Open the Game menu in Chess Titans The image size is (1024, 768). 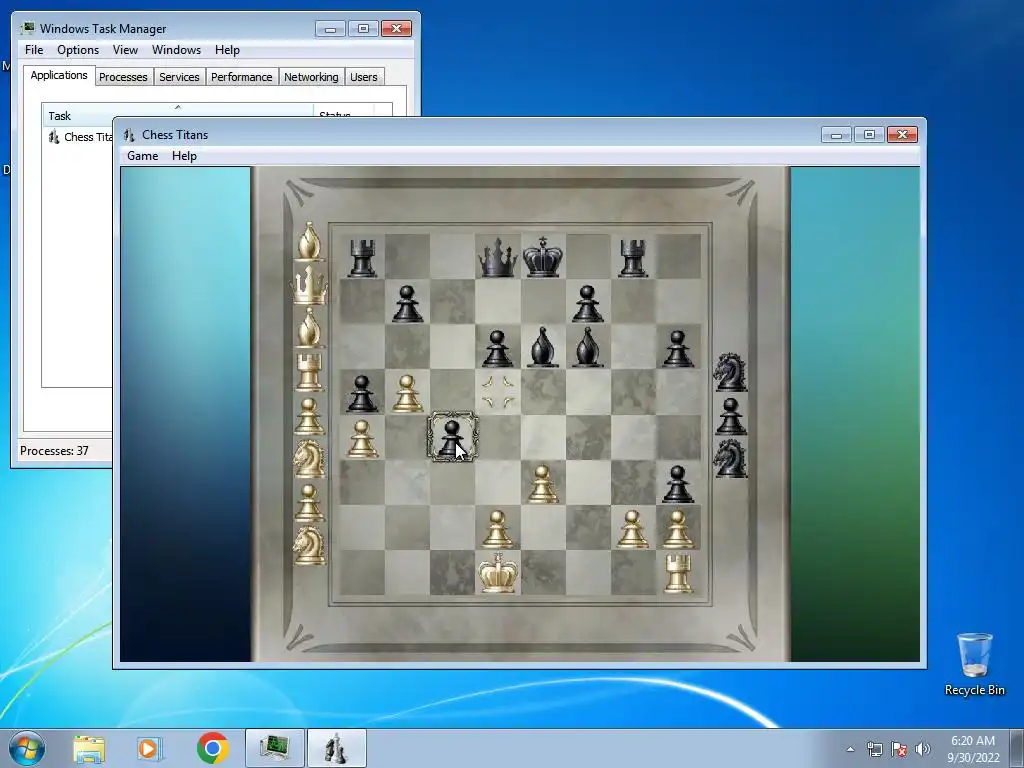pyautogui.click(x=142, y=155)
